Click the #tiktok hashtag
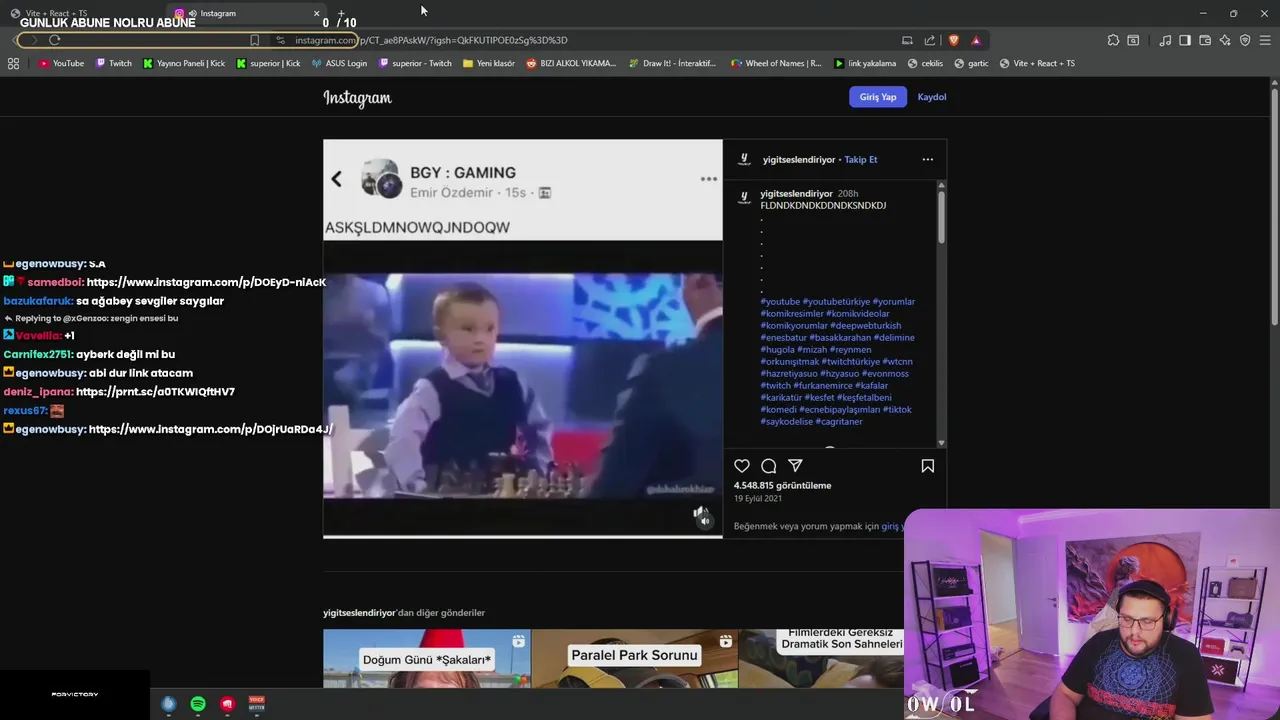1280x720 pixels. click(x=897, y=410)
